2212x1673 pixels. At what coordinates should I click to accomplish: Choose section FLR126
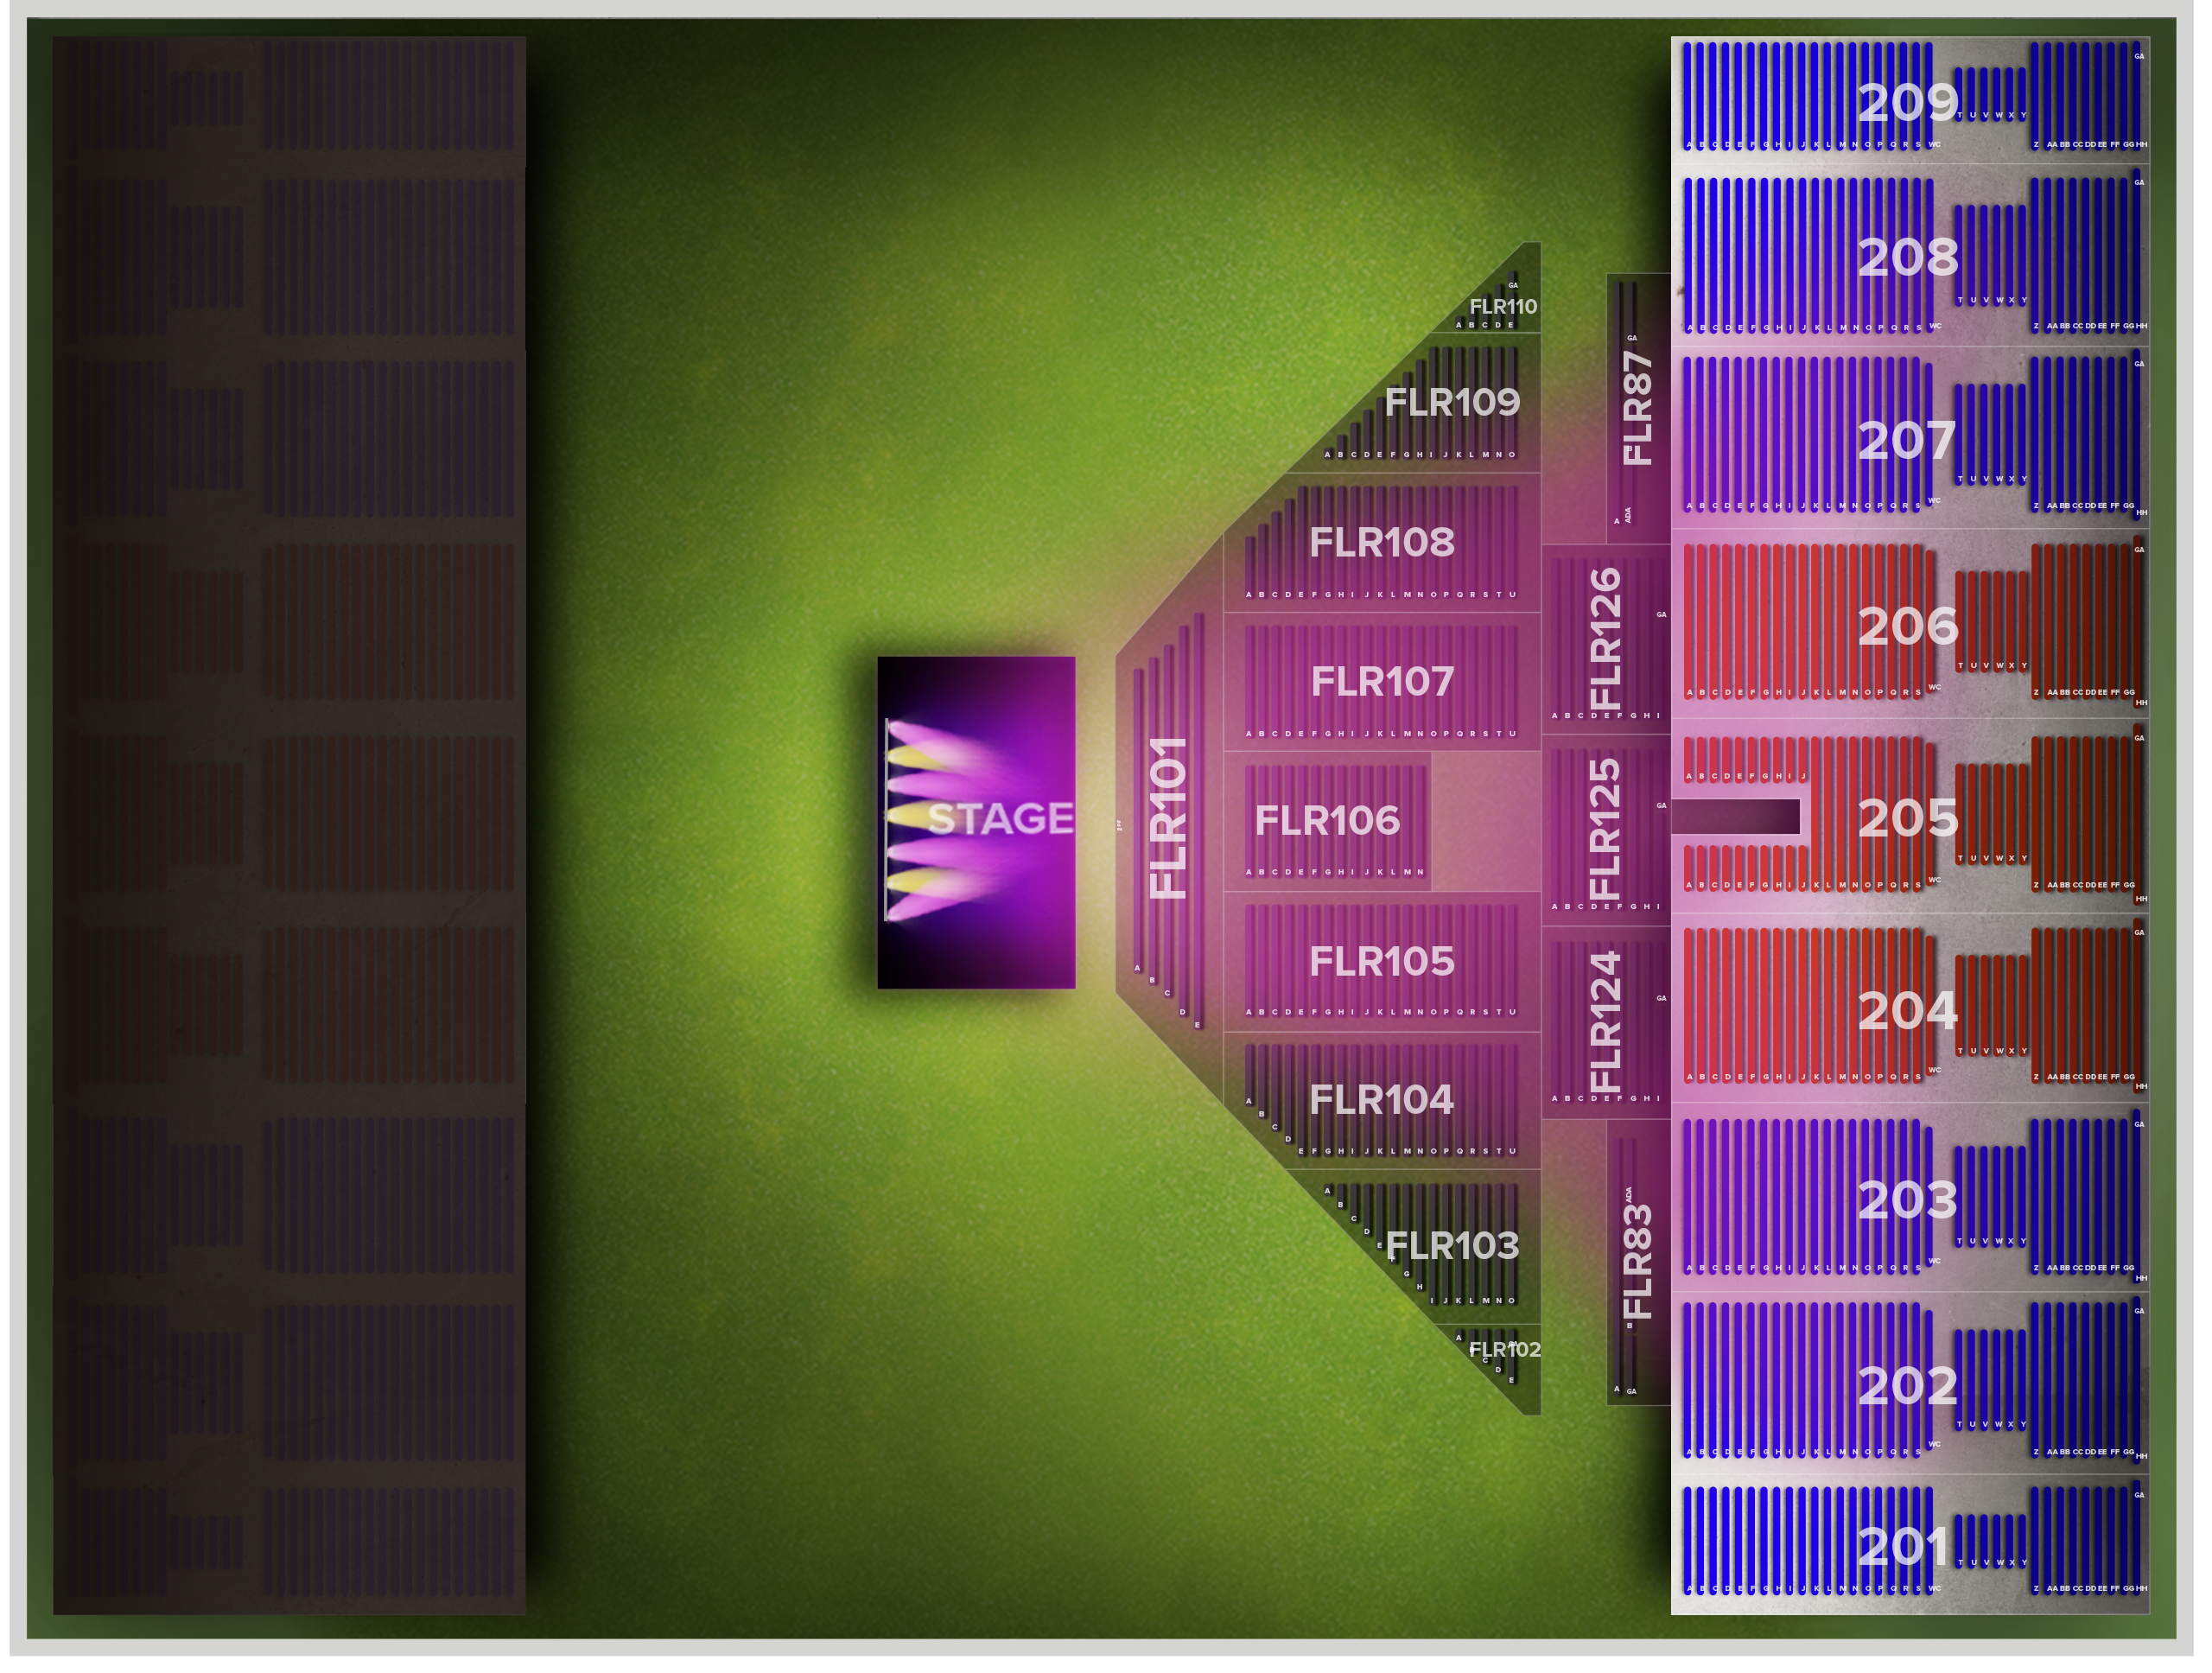pyautogui.click(x=1606, y=640)
